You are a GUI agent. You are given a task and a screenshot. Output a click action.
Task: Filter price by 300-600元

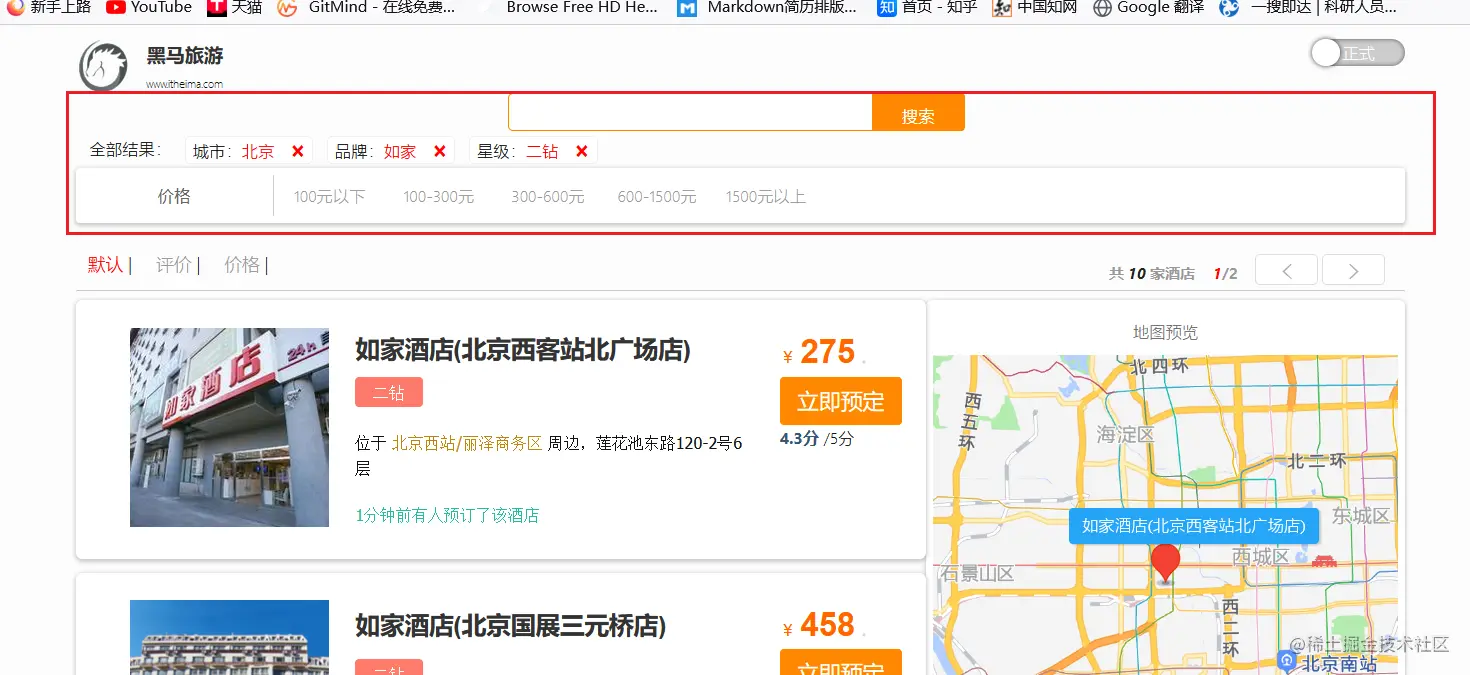[547, 197]
